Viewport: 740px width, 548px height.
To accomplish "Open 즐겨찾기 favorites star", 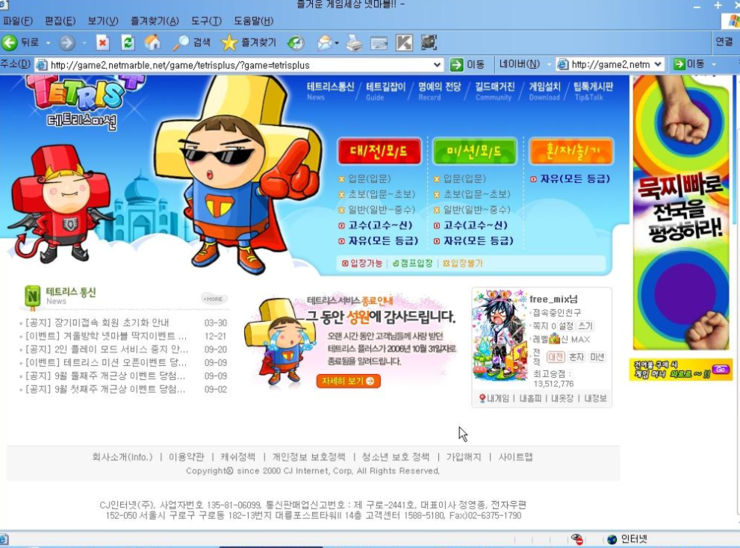I will 248,42.
